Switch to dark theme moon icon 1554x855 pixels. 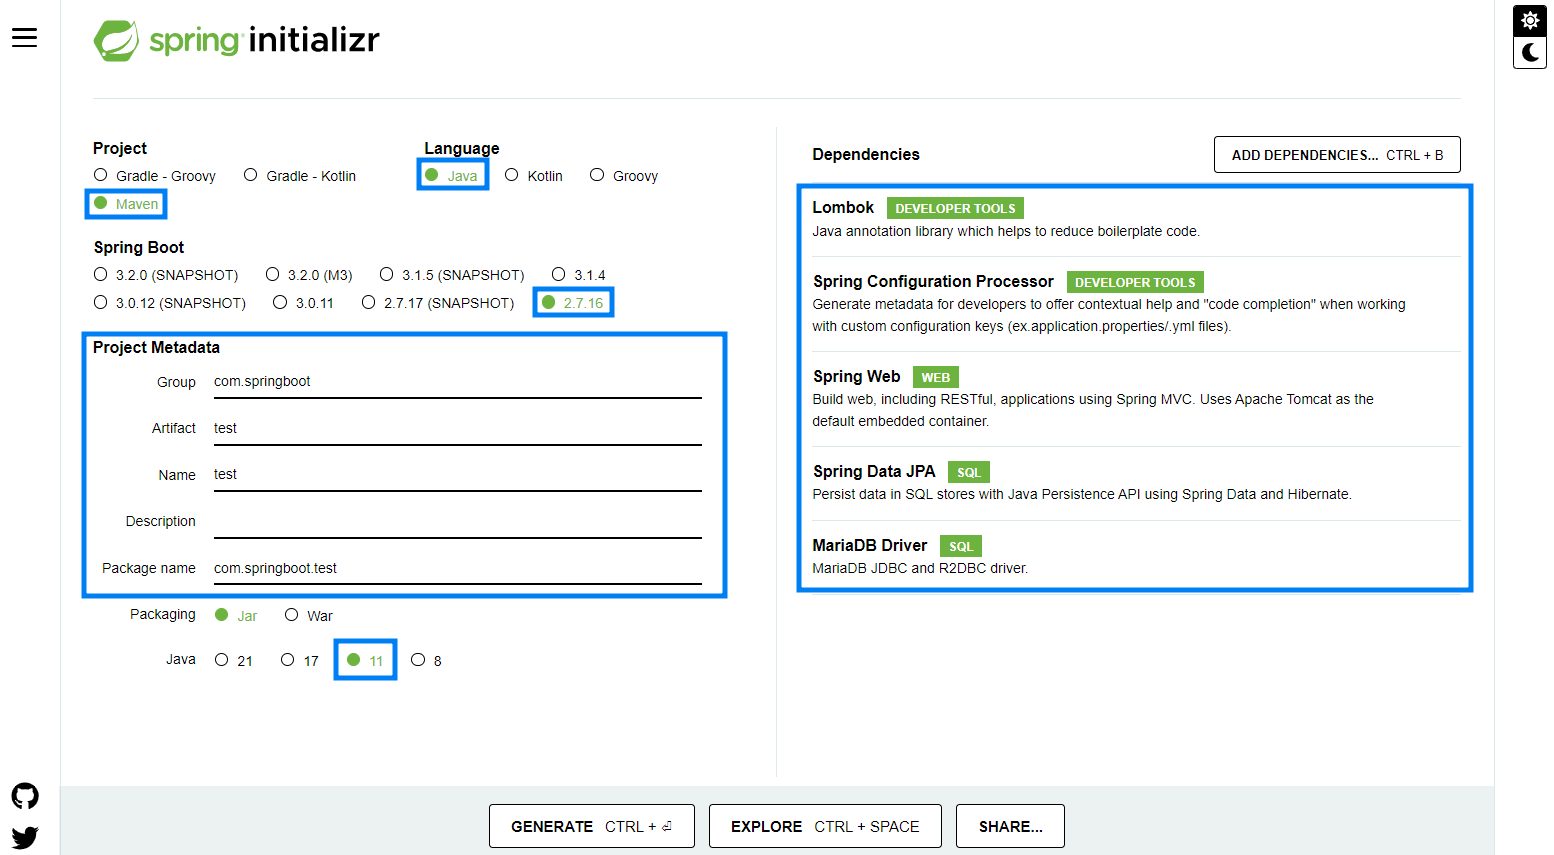1530,53
